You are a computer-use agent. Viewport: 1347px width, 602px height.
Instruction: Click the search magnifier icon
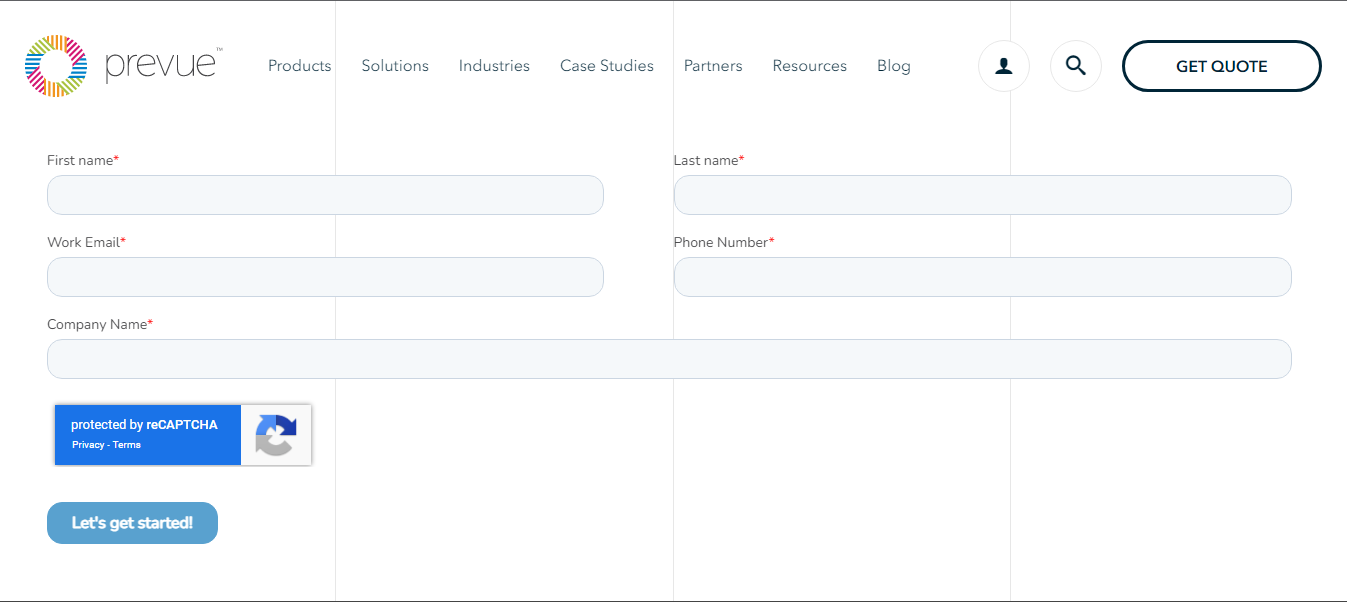(x=1075, y=65)
